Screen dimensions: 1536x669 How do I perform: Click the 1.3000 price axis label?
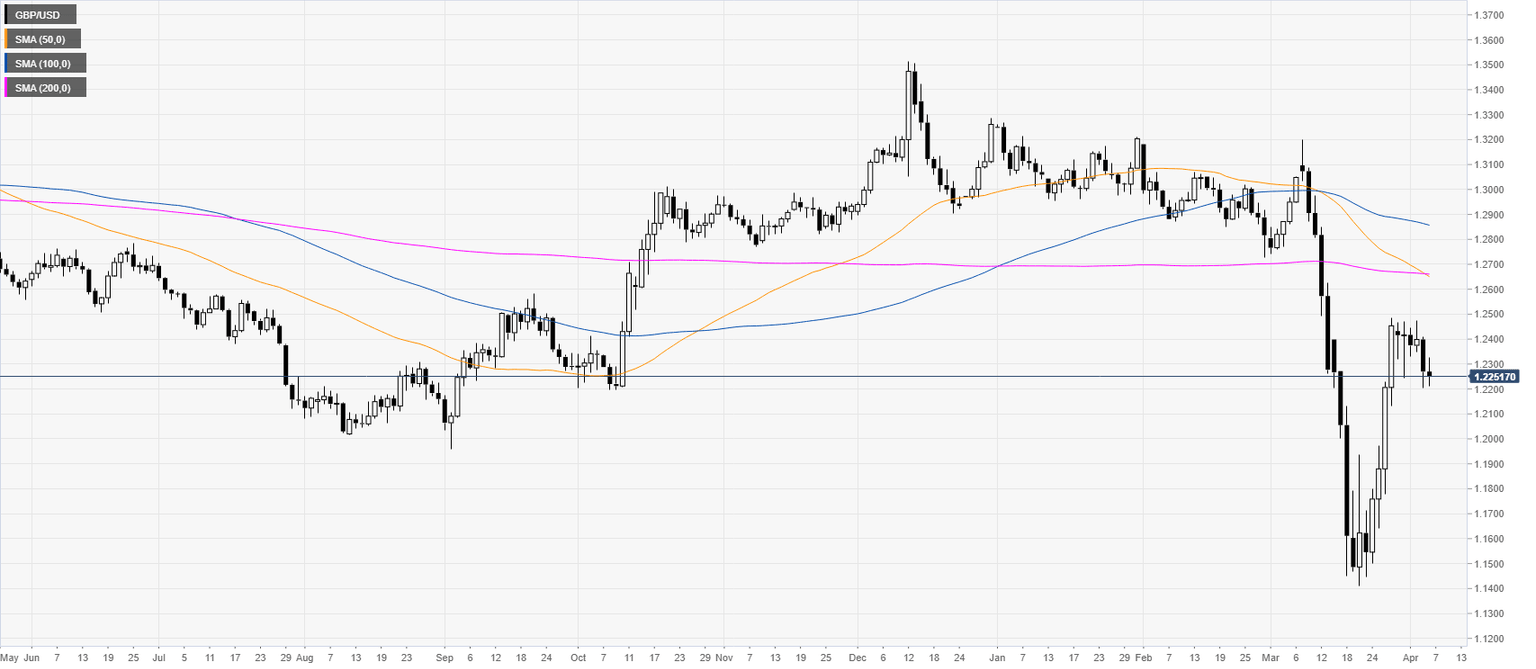[x=1487, y=190]
